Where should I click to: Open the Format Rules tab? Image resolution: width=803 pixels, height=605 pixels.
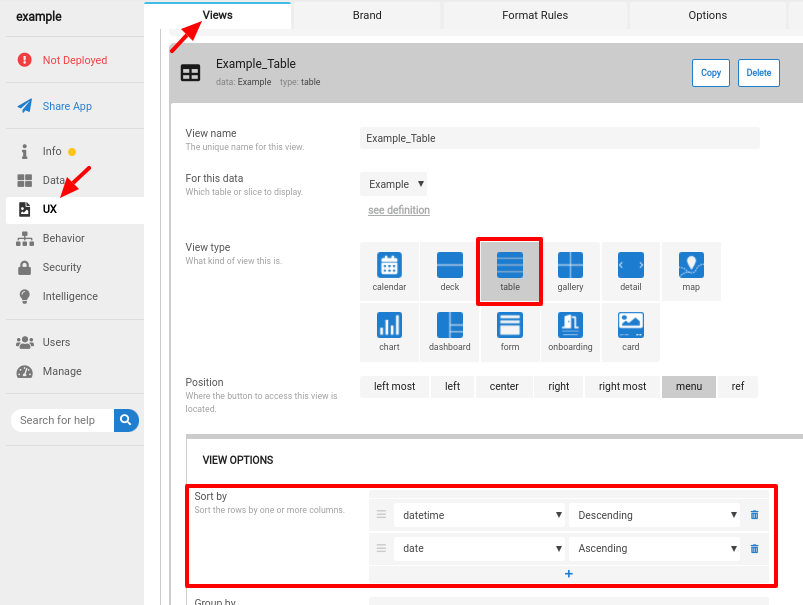coord(535,15)
